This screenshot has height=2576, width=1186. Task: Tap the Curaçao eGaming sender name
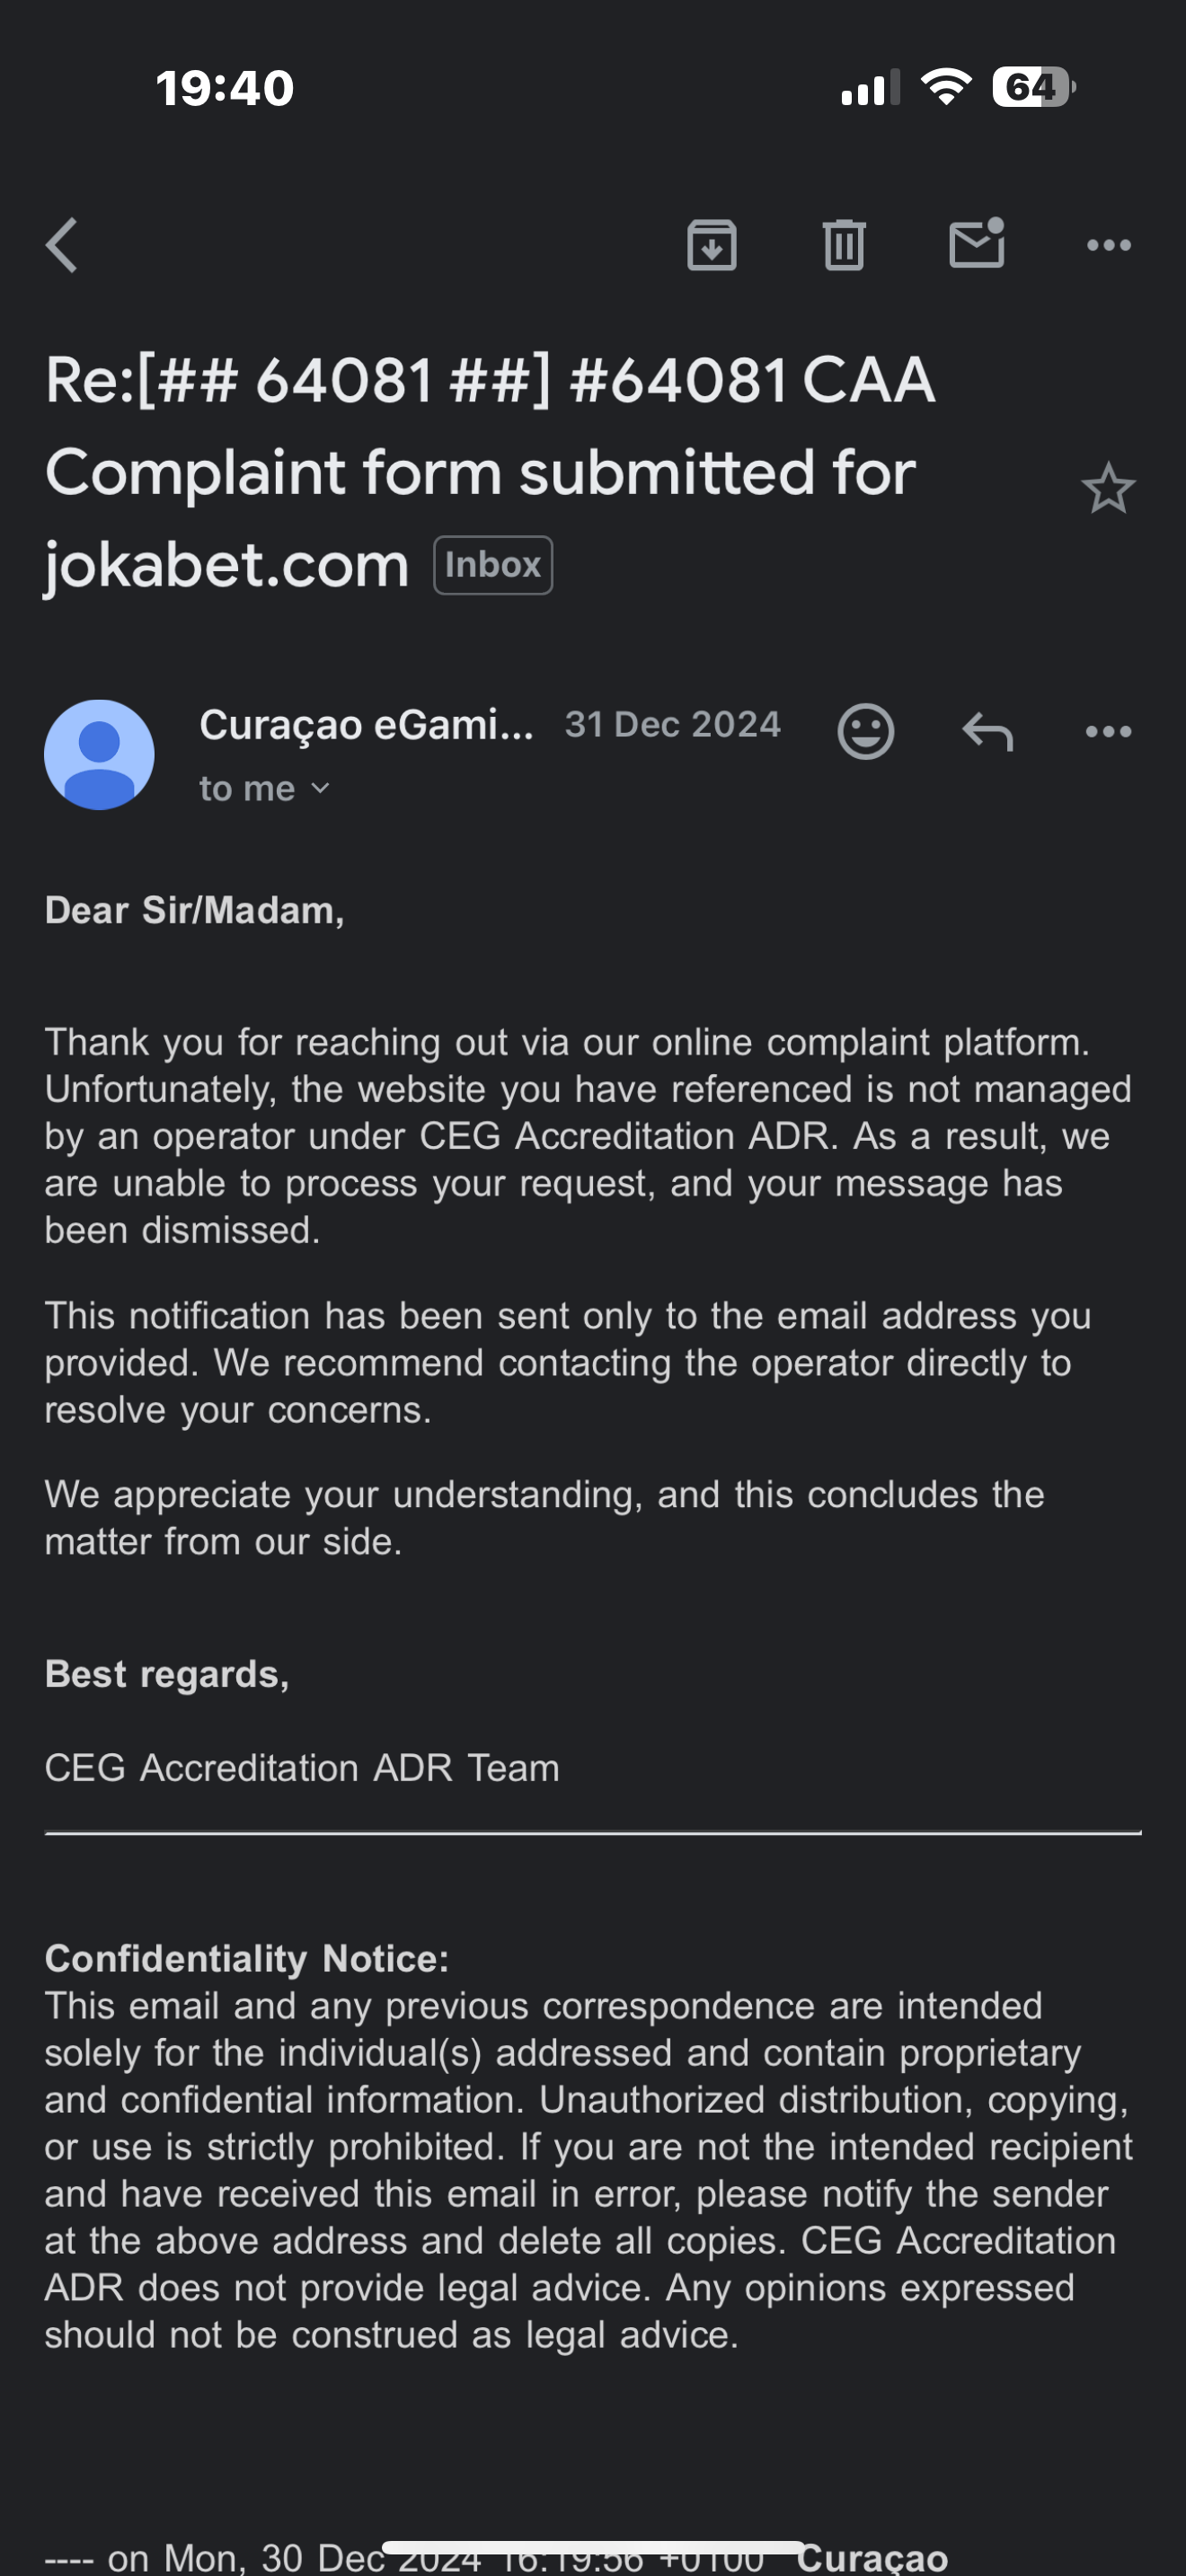click(x=366, y=725)
